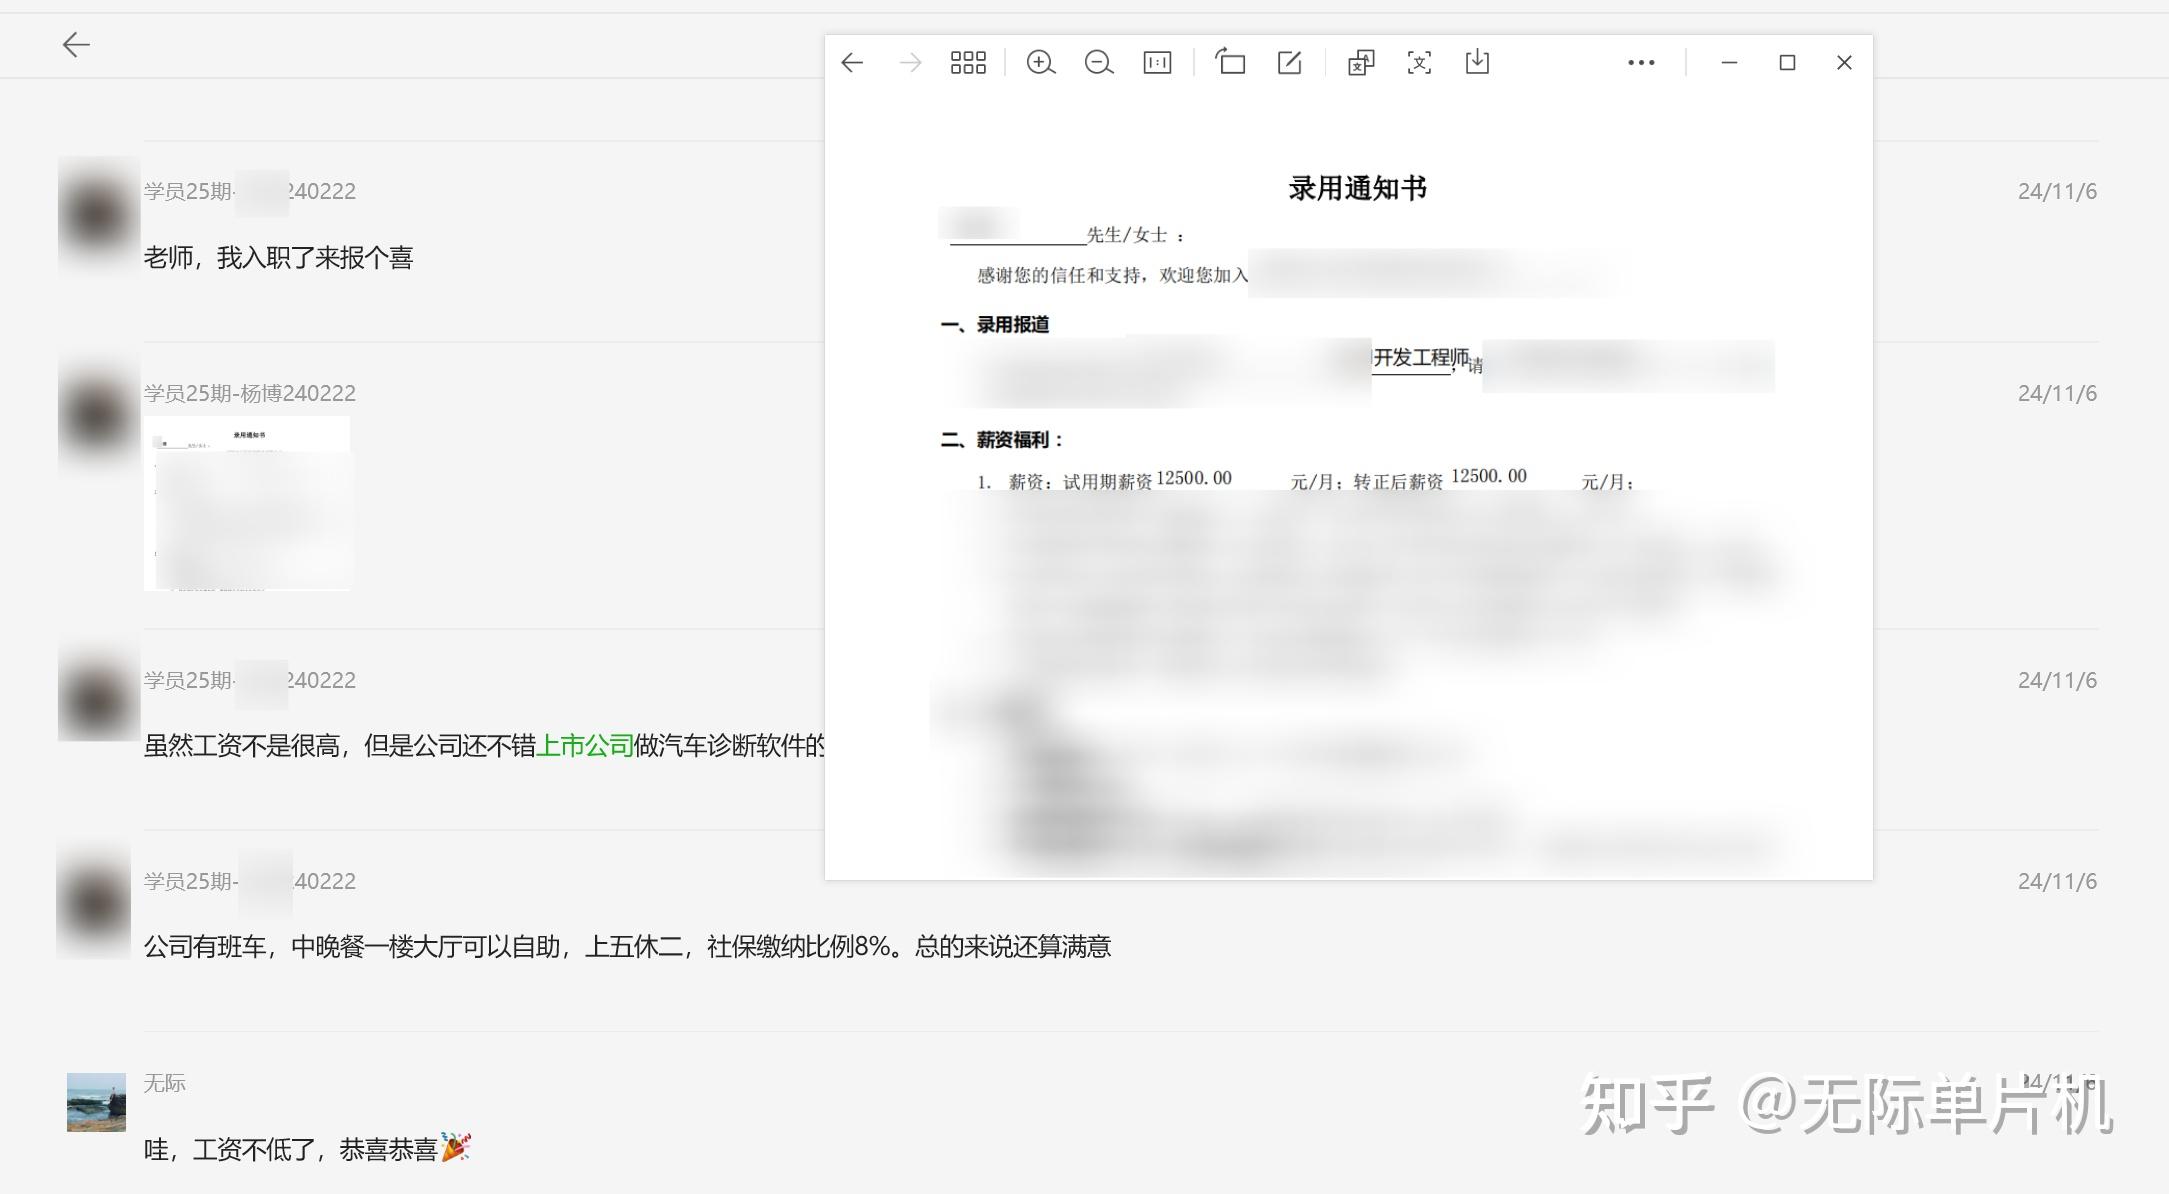The image size is (2169, 1194).
Task: Minimize the image viewer window
Action: tap(1729, 63)
